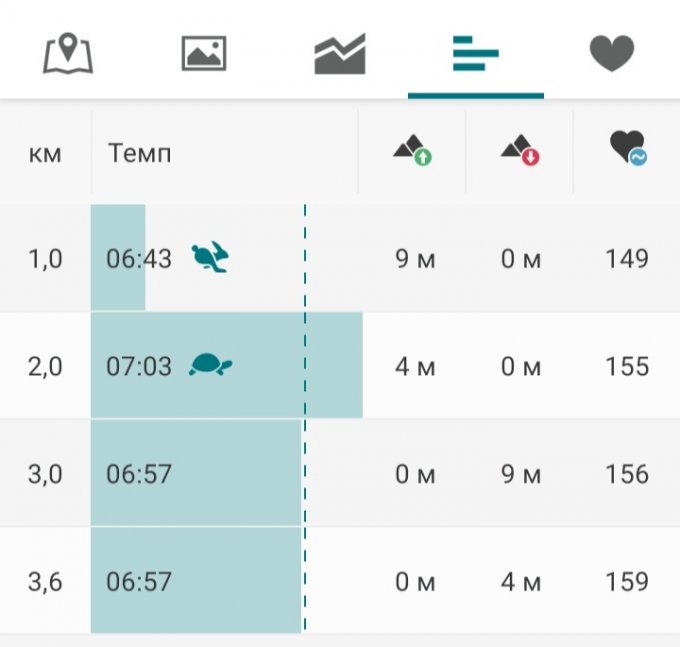
Task: Click heart rate value 159
Action: [x=627, y=581]
